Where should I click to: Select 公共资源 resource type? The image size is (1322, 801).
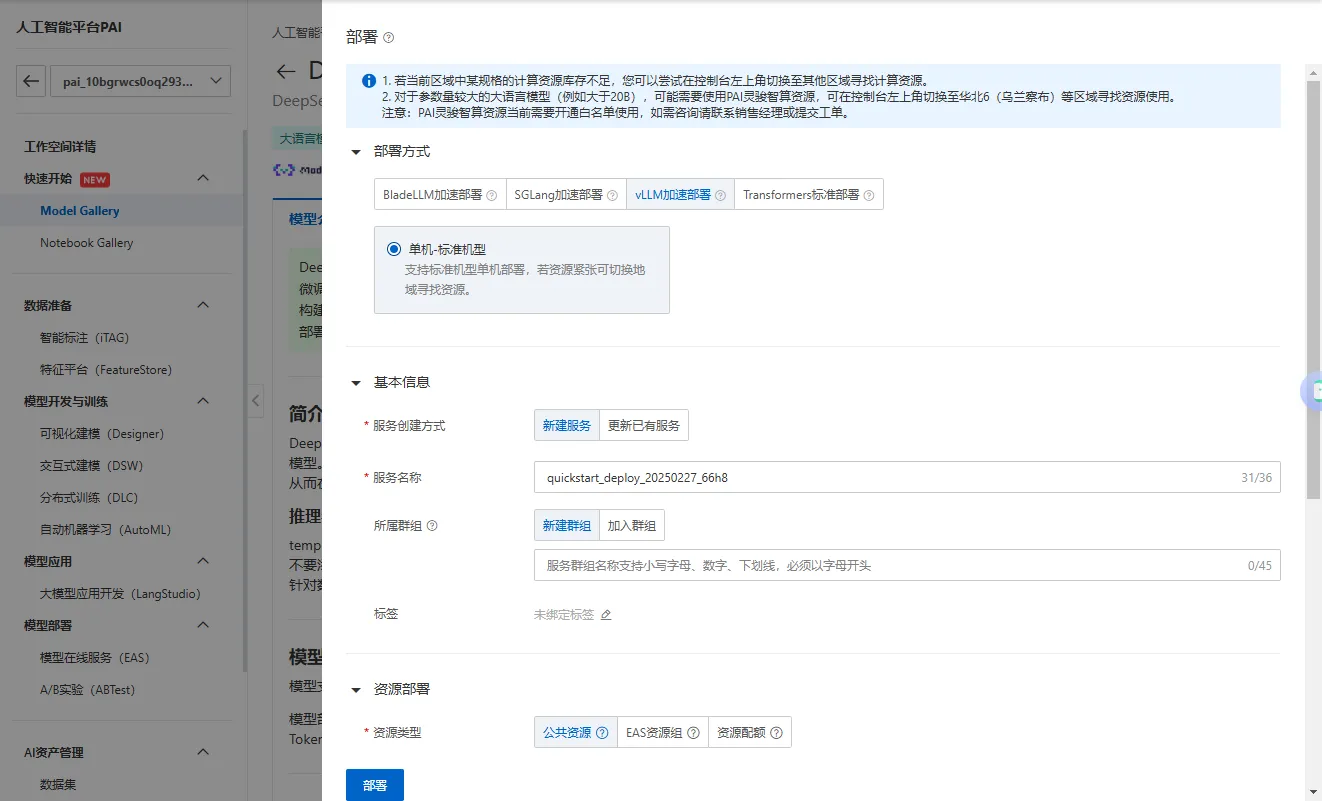[575, 733]
